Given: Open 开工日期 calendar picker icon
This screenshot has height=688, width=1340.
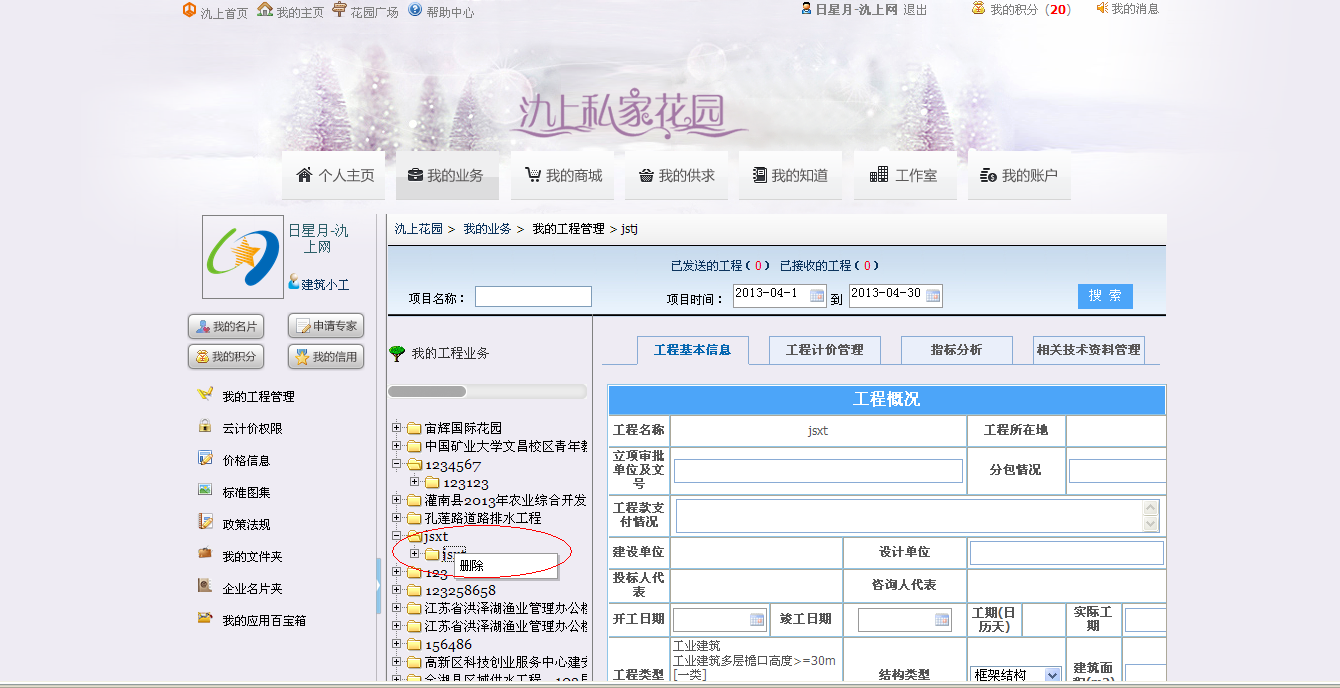Looking at the screenshot, I should [757, 620].
